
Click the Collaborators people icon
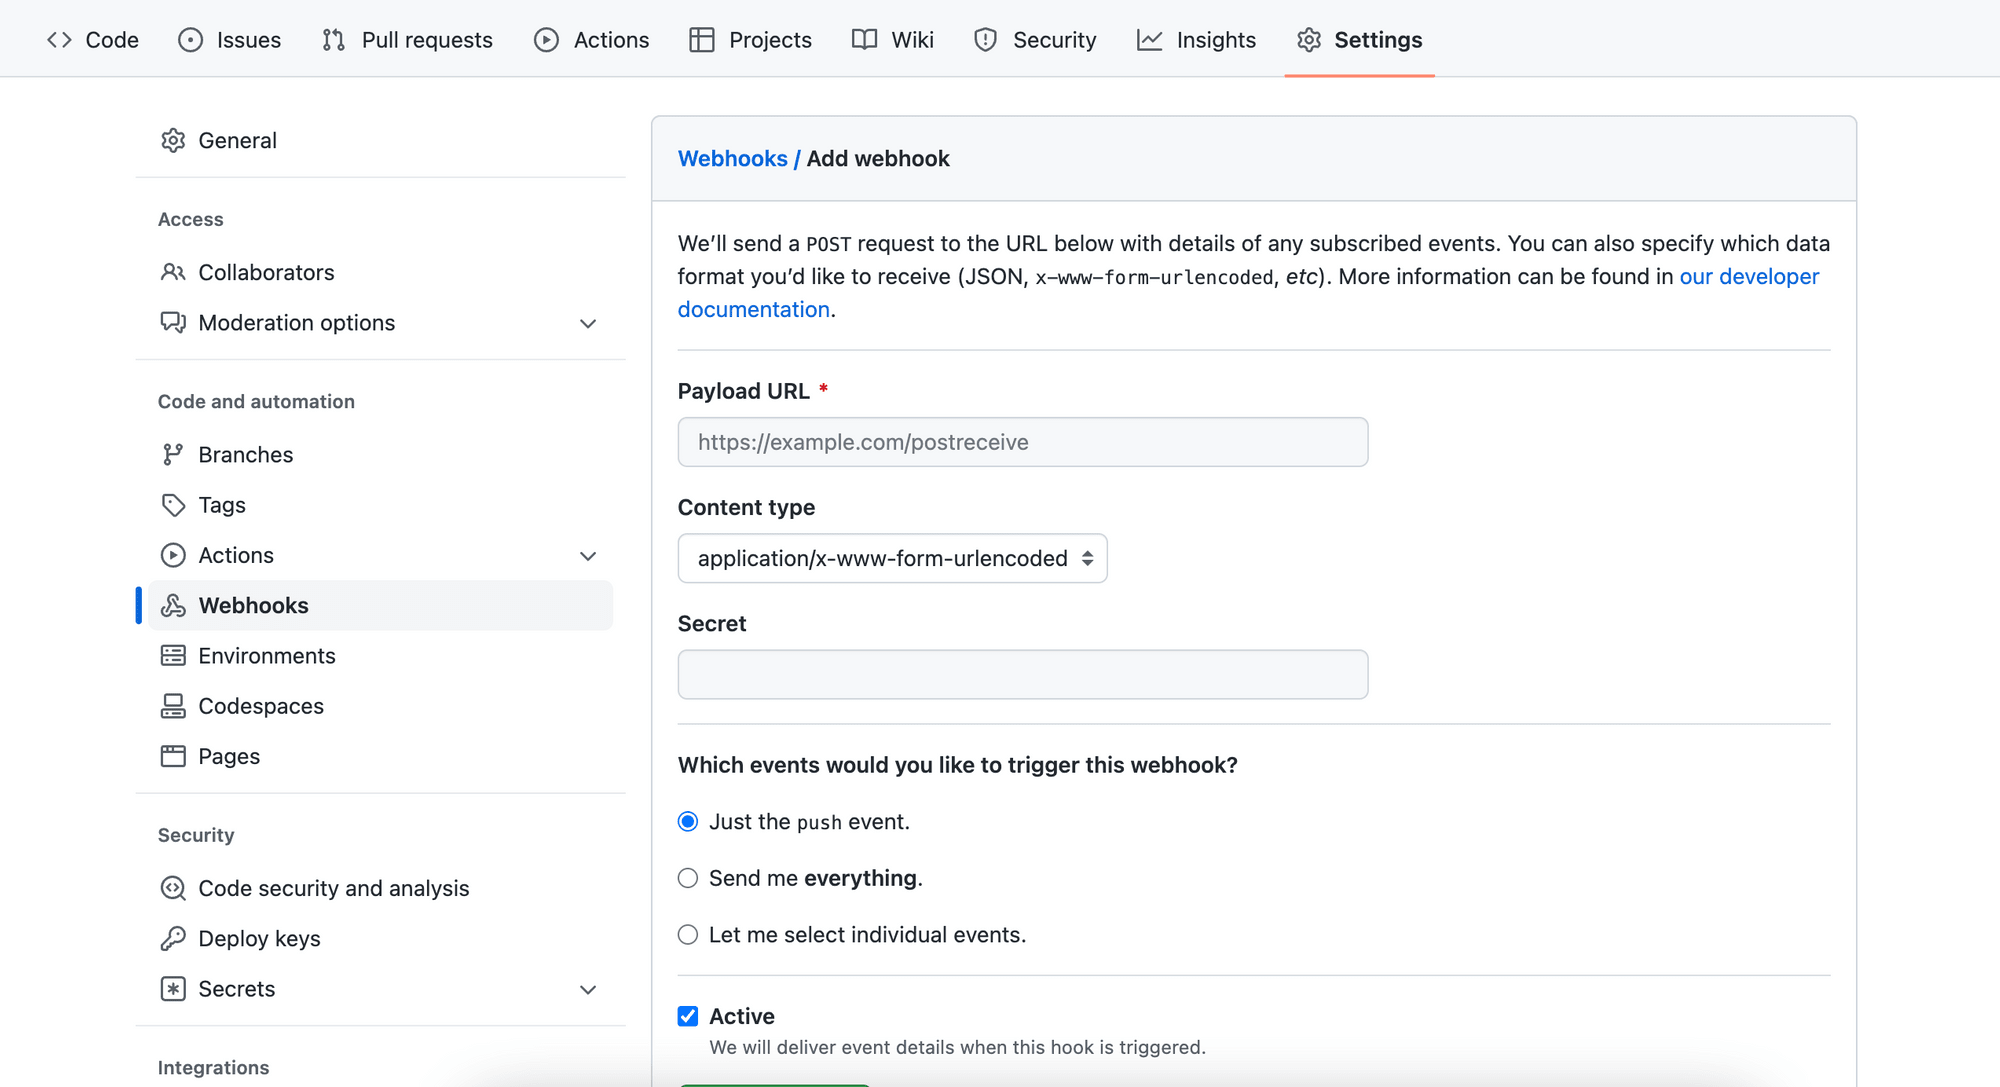pos(173,273)
